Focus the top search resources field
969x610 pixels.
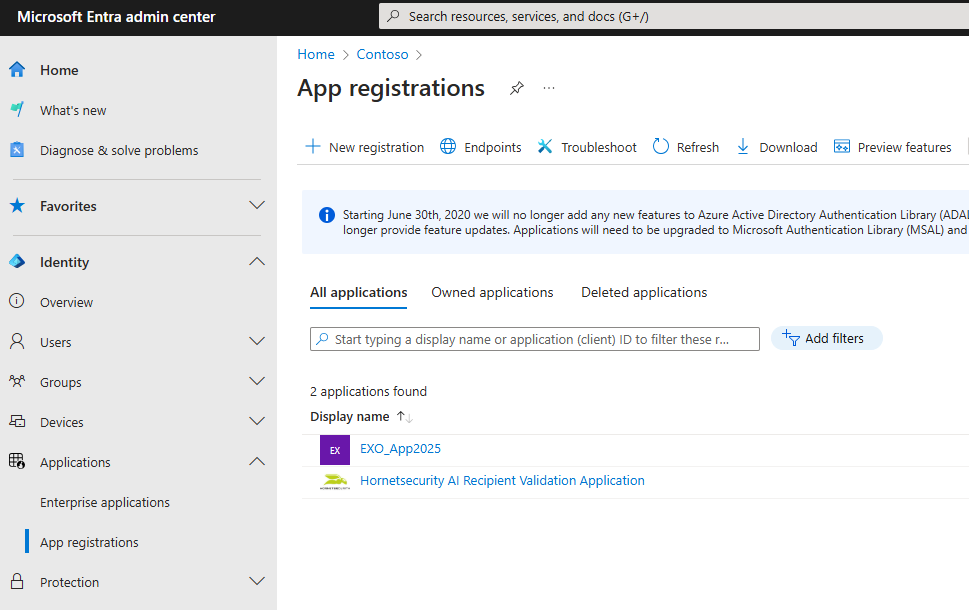[674, 17]
